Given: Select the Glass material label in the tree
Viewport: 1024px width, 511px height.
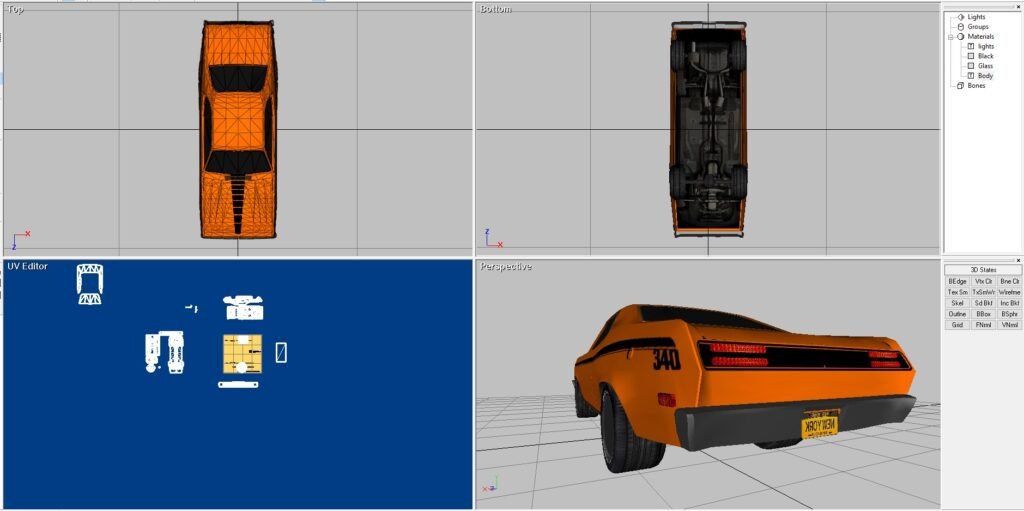Looking at the screenshot, I should click(x=985, y=66).
